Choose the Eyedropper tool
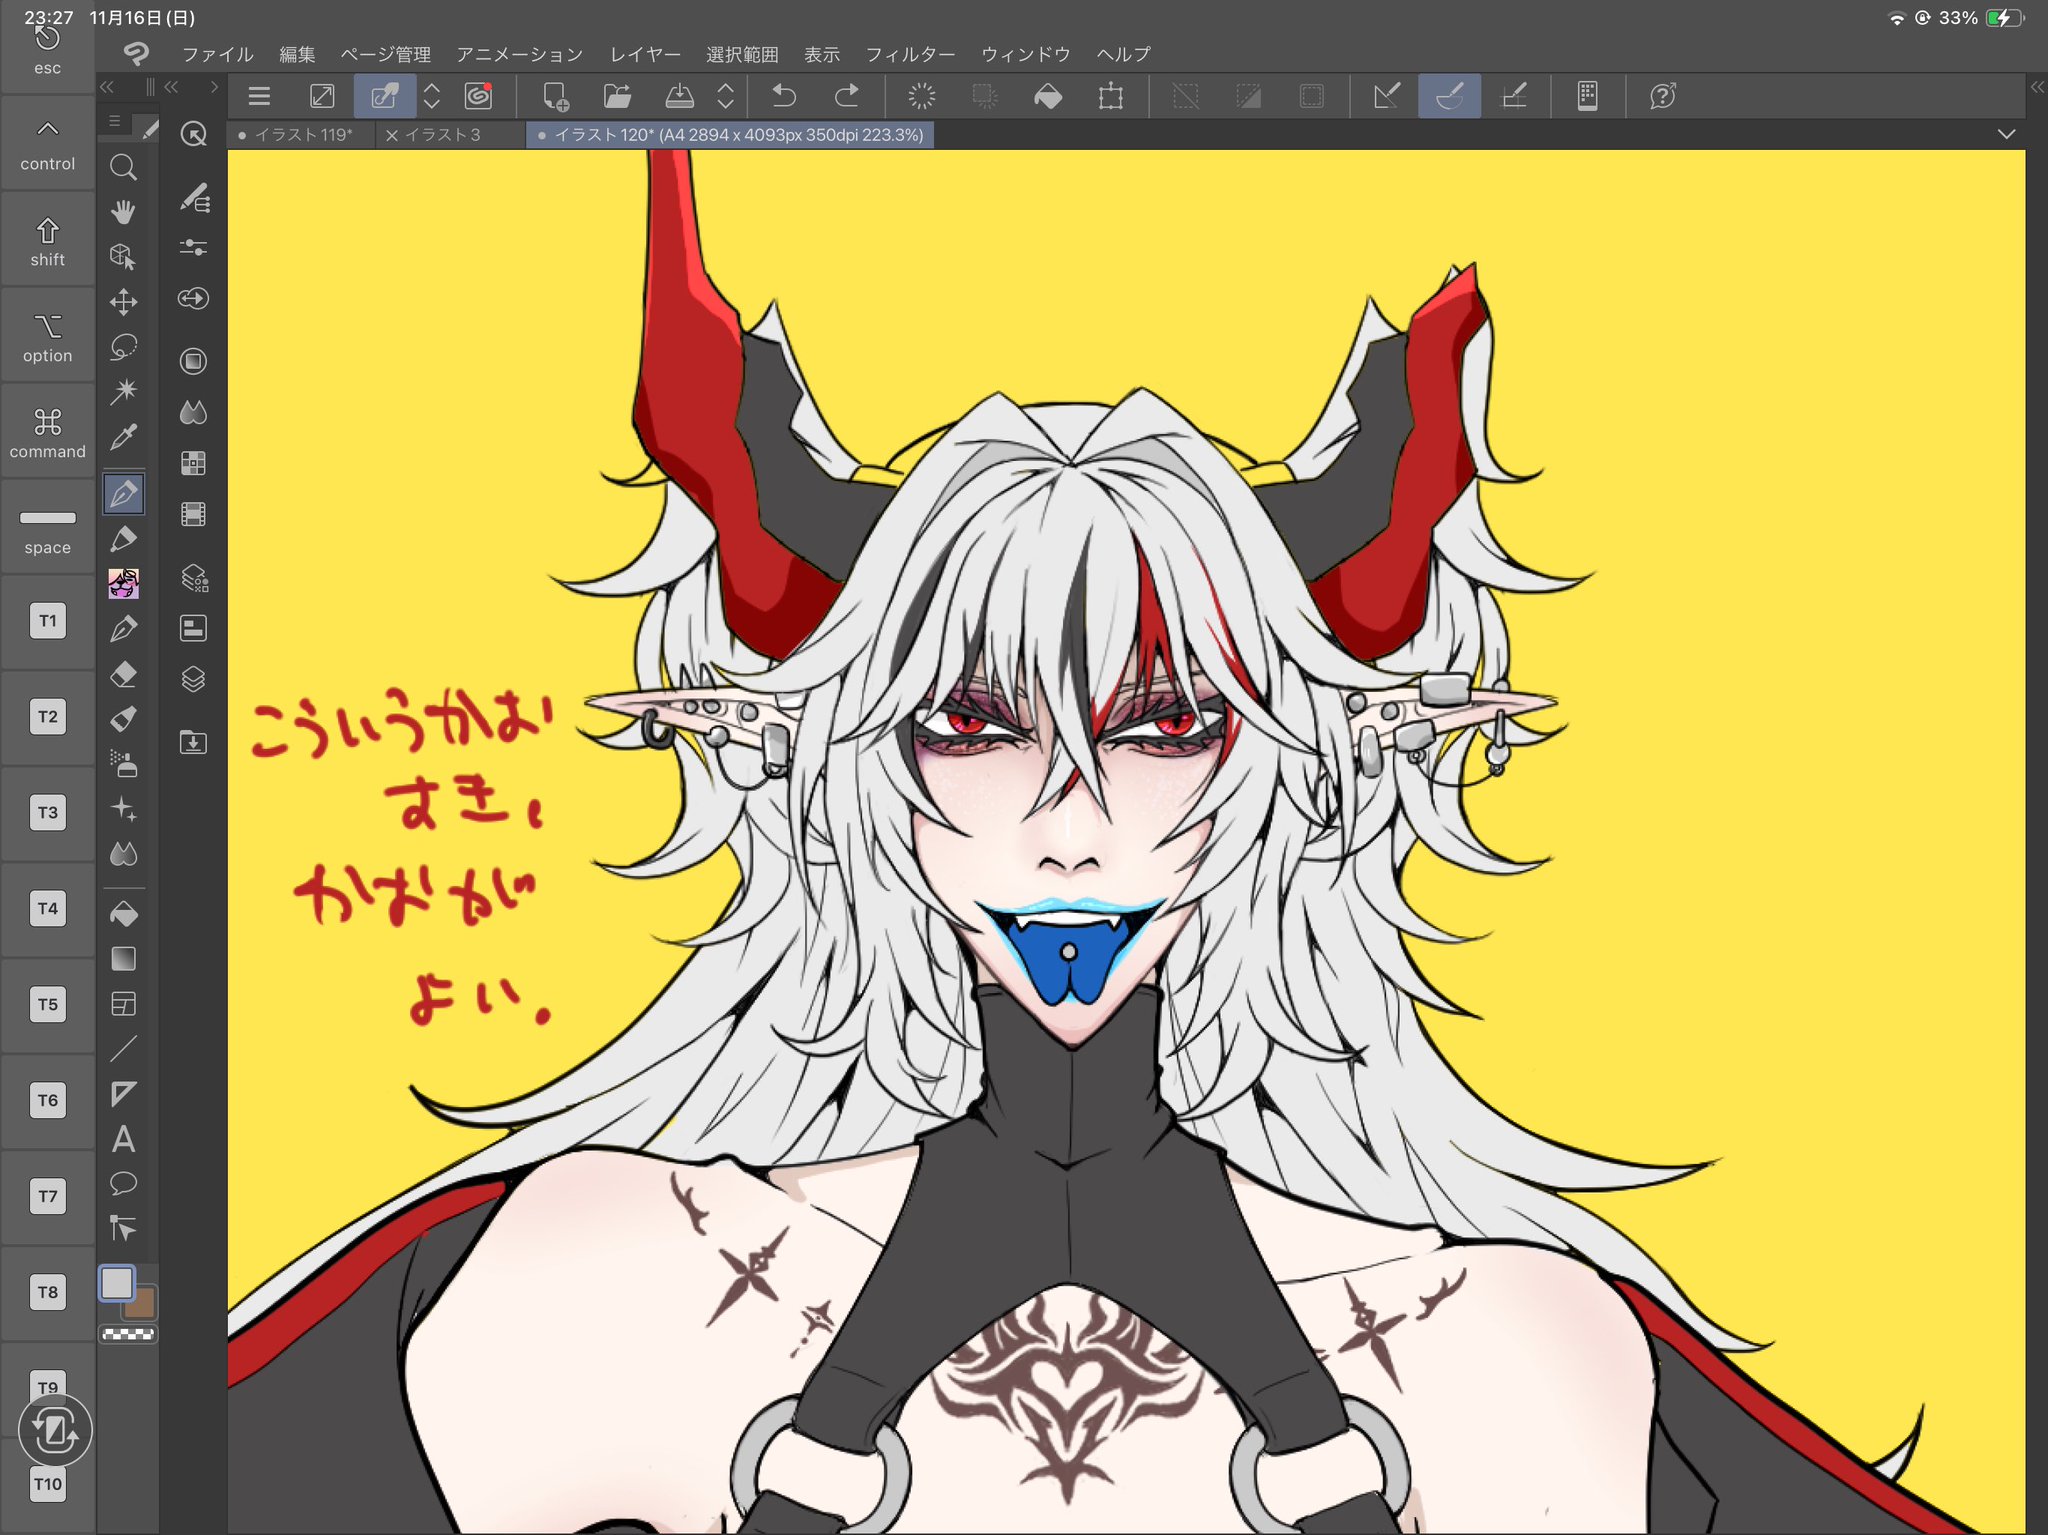This screenshot has width=2048, height=1535. click(123, 437)
